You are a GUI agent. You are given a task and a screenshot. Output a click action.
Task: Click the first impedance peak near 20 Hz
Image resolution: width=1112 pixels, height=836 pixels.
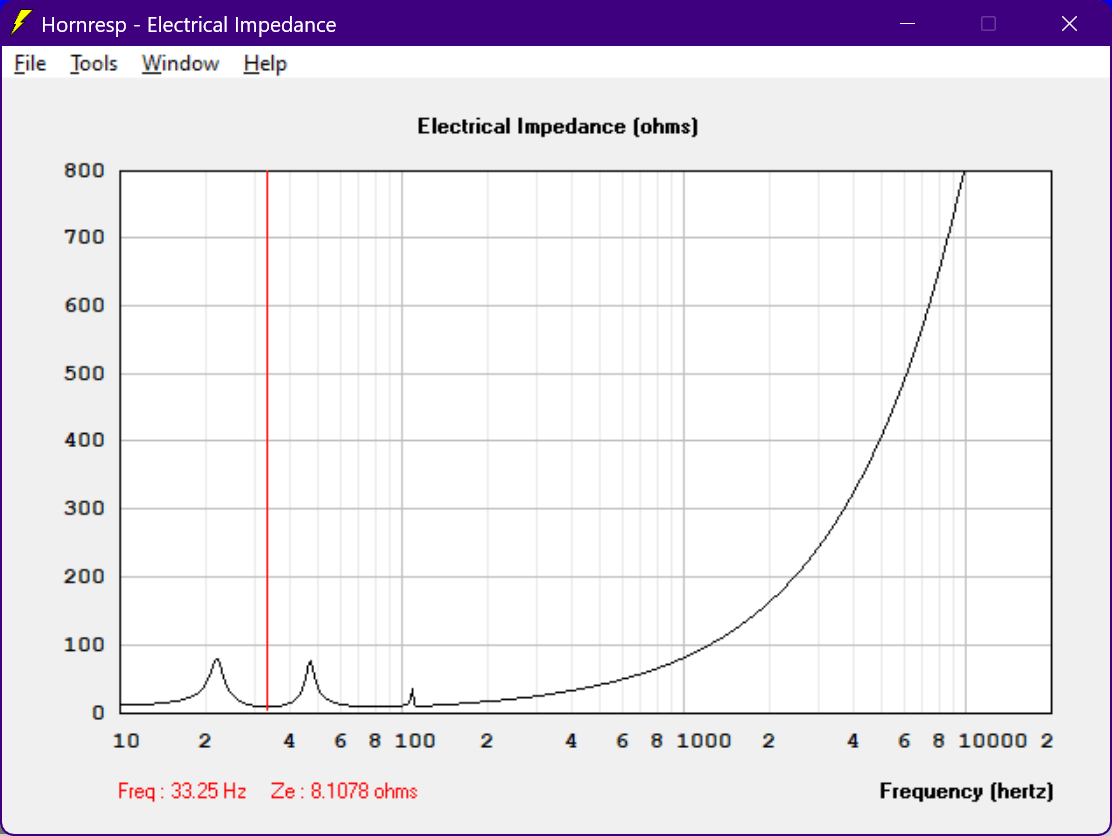217,661
